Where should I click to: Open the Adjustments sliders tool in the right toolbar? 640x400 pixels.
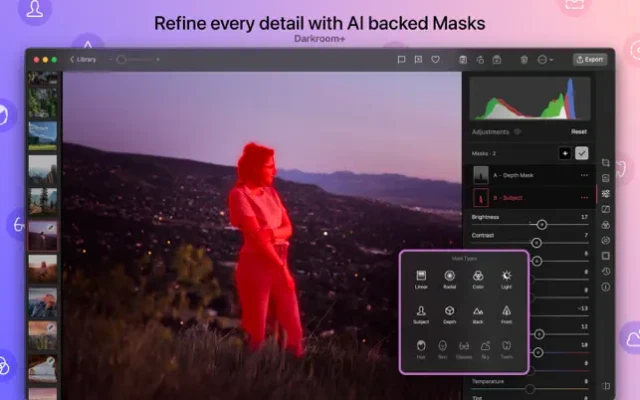click(606, 193)
